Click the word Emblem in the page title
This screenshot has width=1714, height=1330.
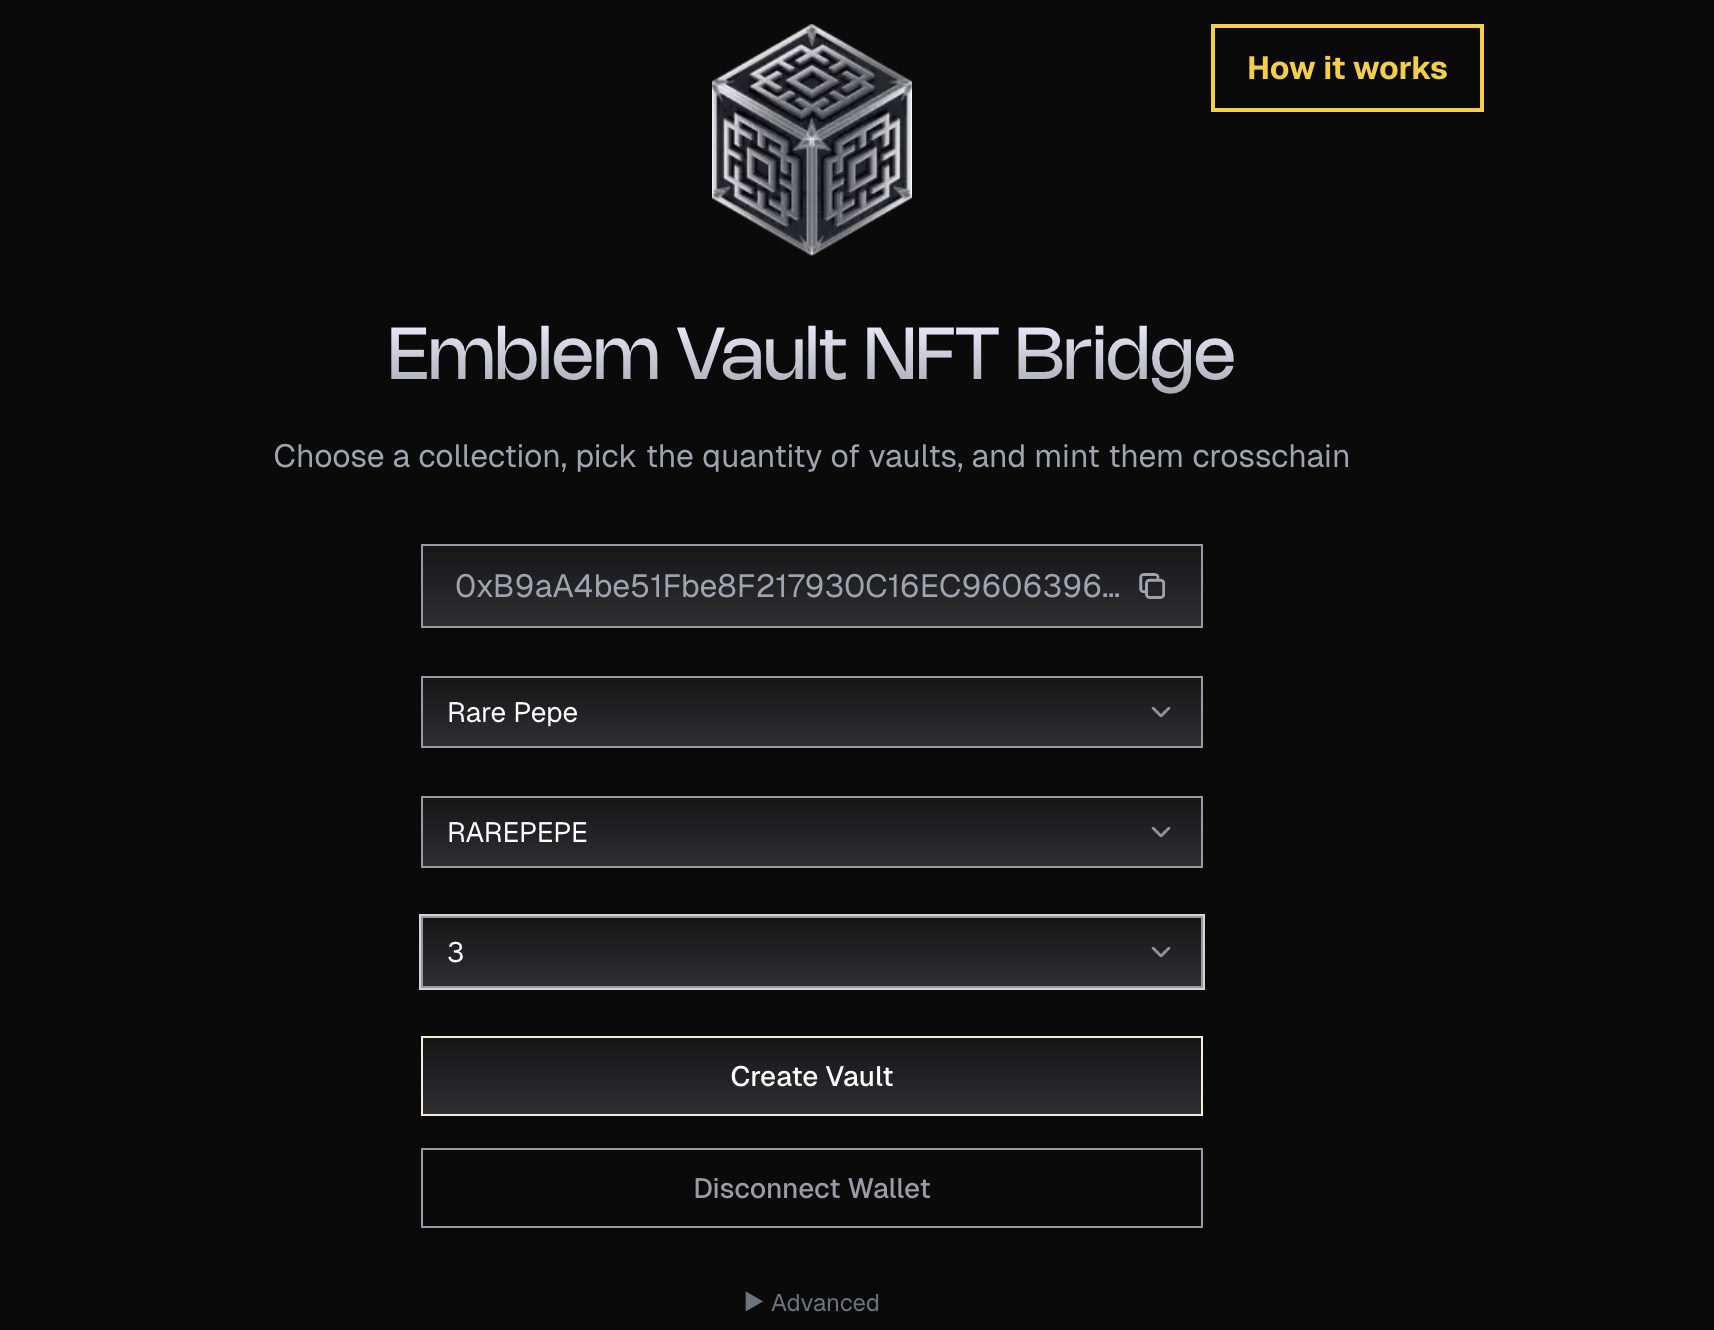523,354
